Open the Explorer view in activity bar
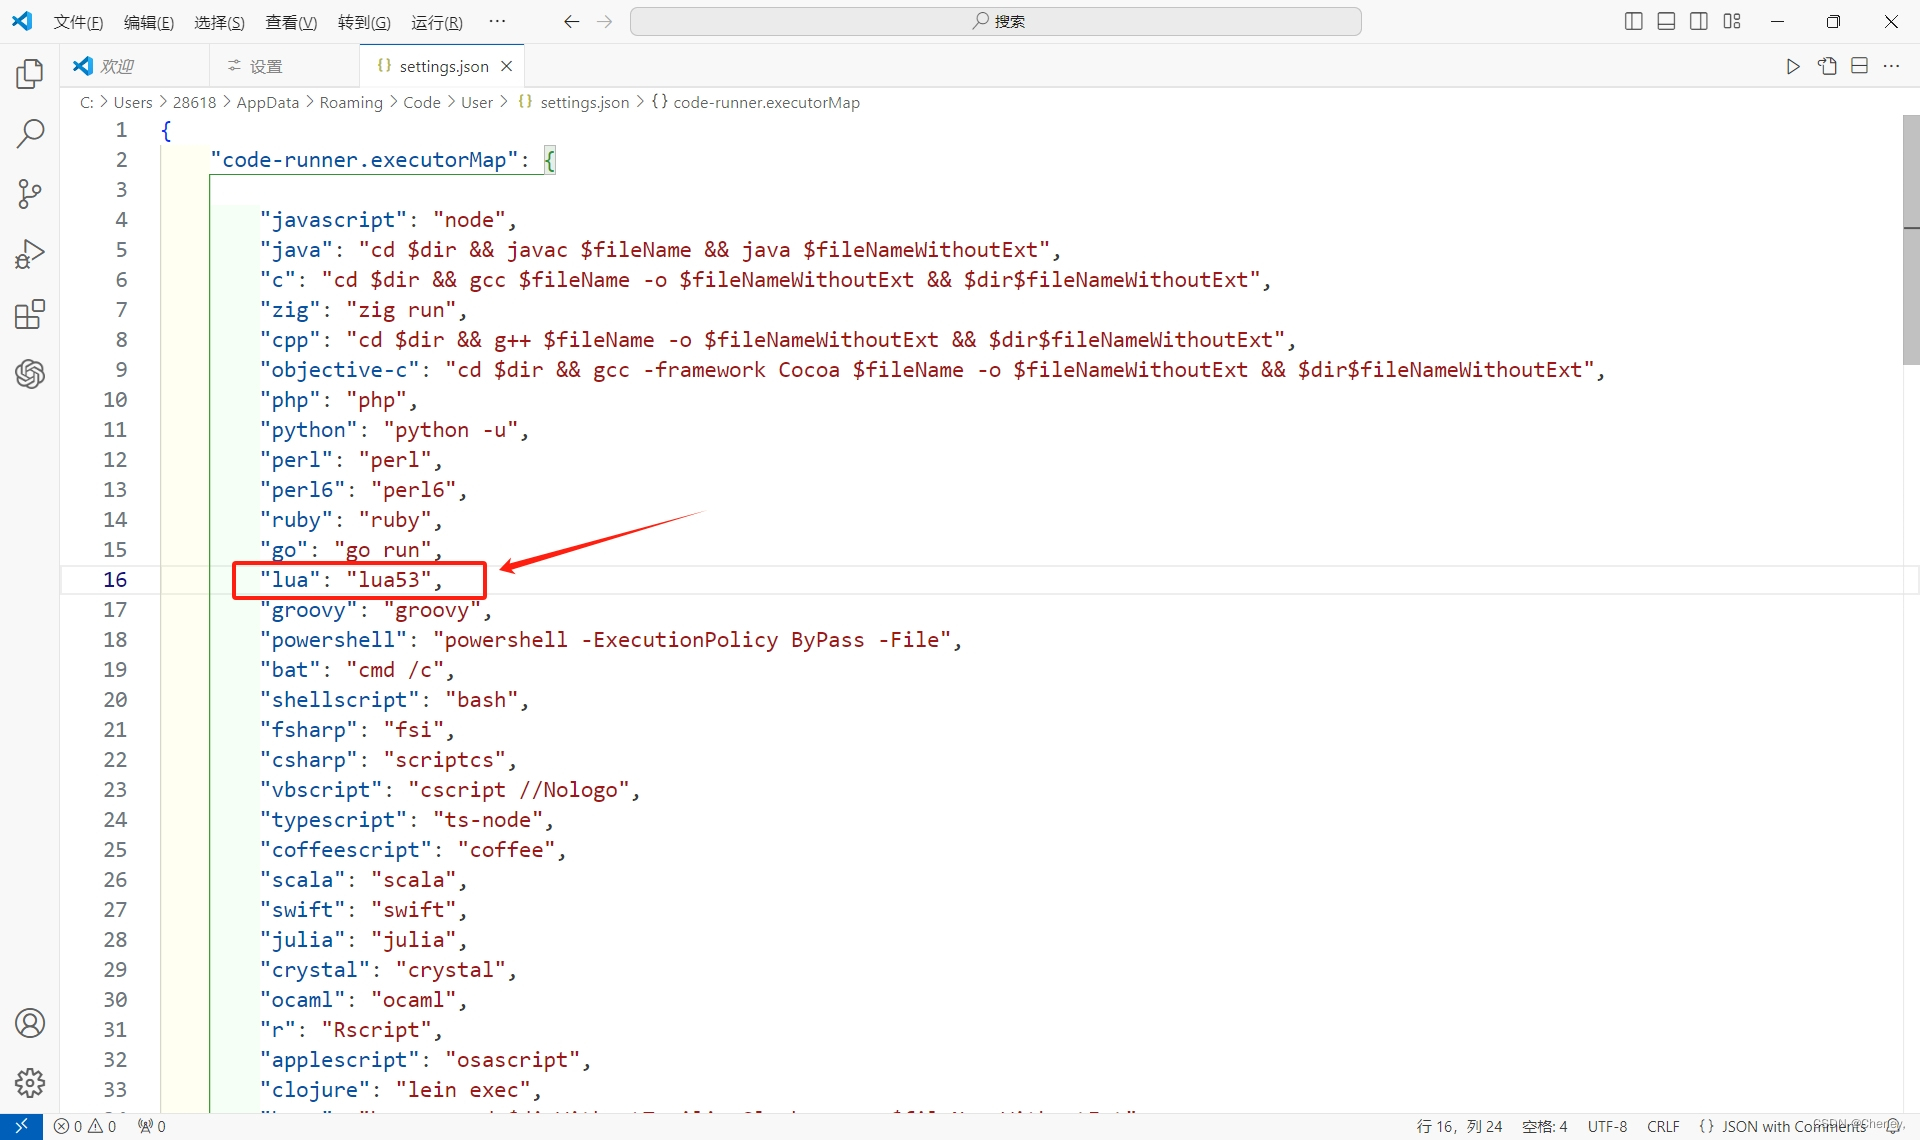 (x=30, y=74)
